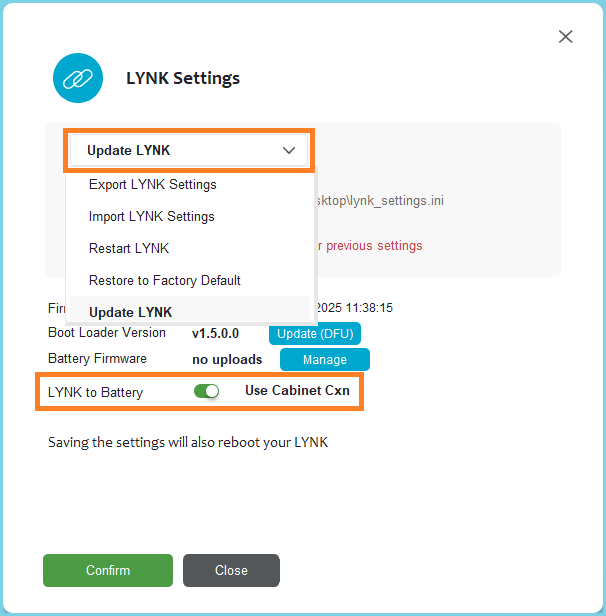The height and width of the screenshot is (616, 606).
Task: Click the LYNK Settings title heading
Action: pos(183,78)
